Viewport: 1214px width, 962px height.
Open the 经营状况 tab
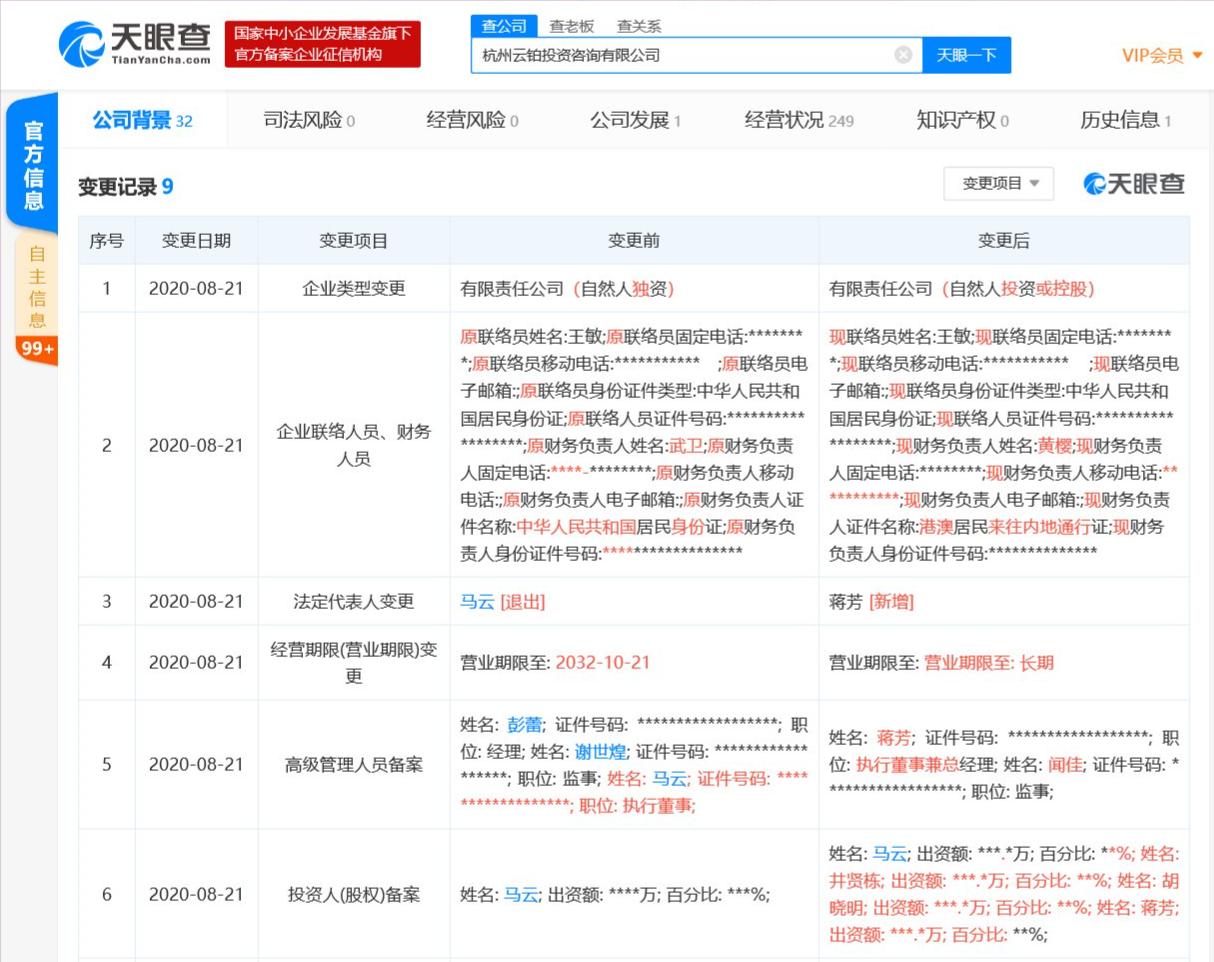click(x=798, y=121)
